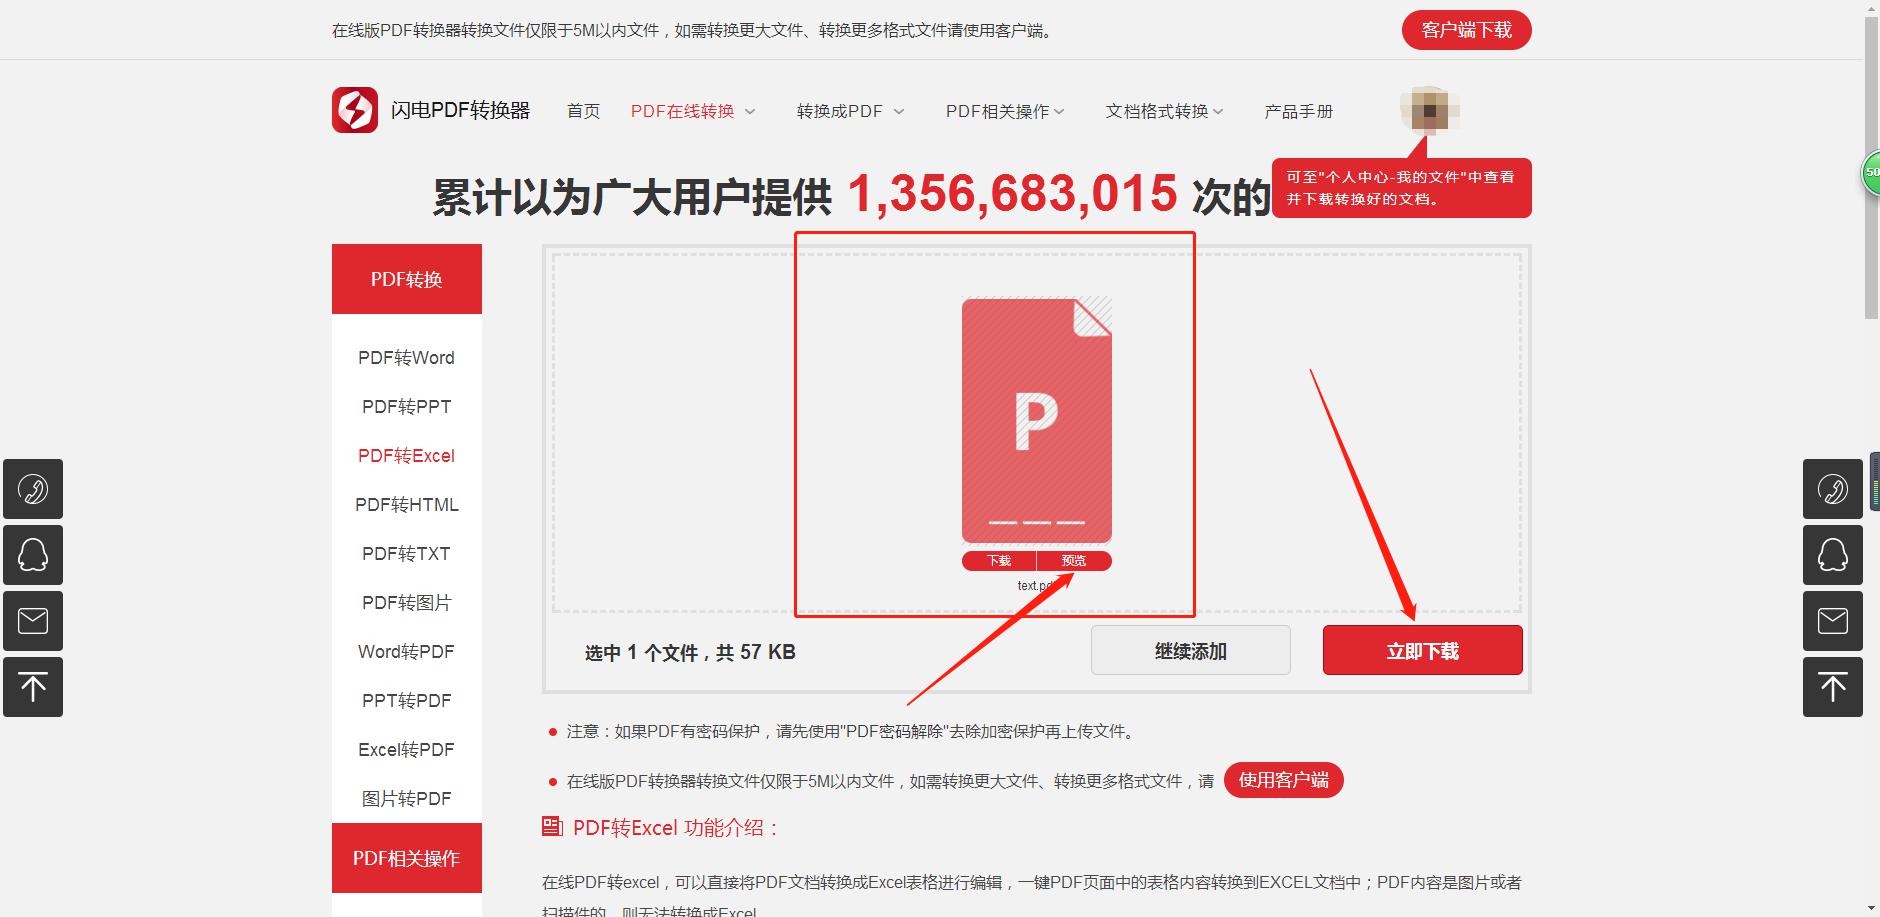The height and width of the screenshot is (917, 1880).
Task: Open the blurred user avatar profile
Action: pyautogui.click(x=1429, y=110)
